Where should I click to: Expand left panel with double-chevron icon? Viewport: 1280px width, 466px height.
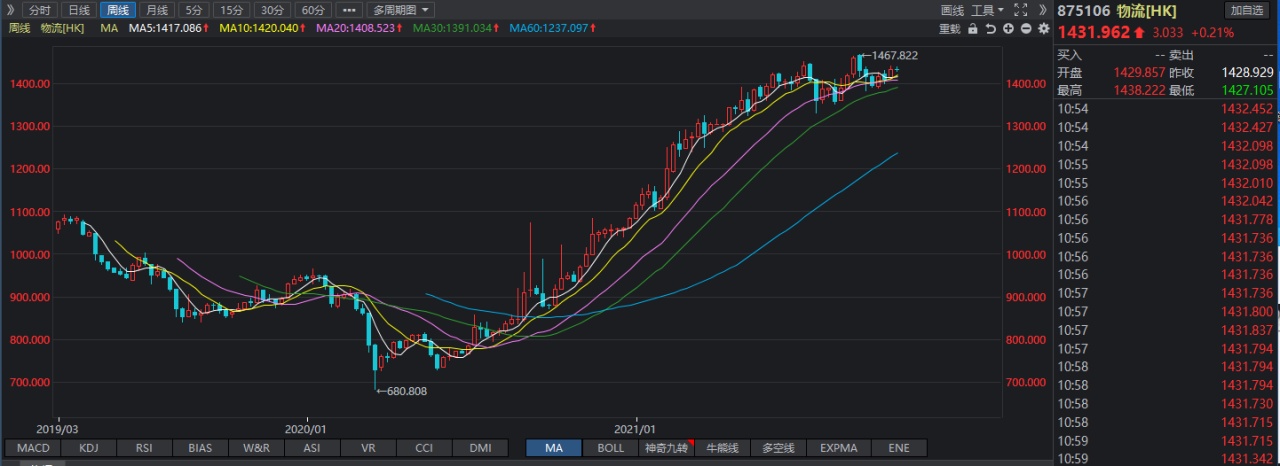point(10,10)
